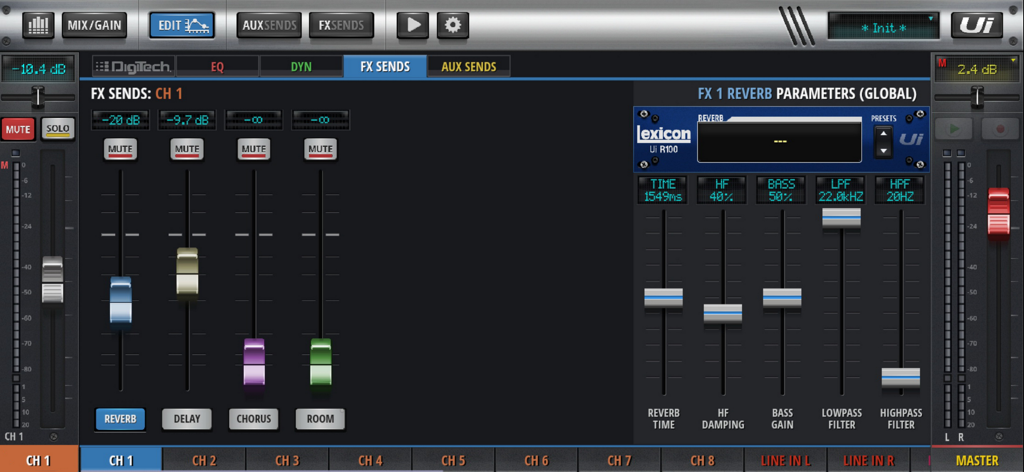Click the Highpass Filter slider handle
The width and height of the screenshot is (1024, 472).
coord(901,377)
